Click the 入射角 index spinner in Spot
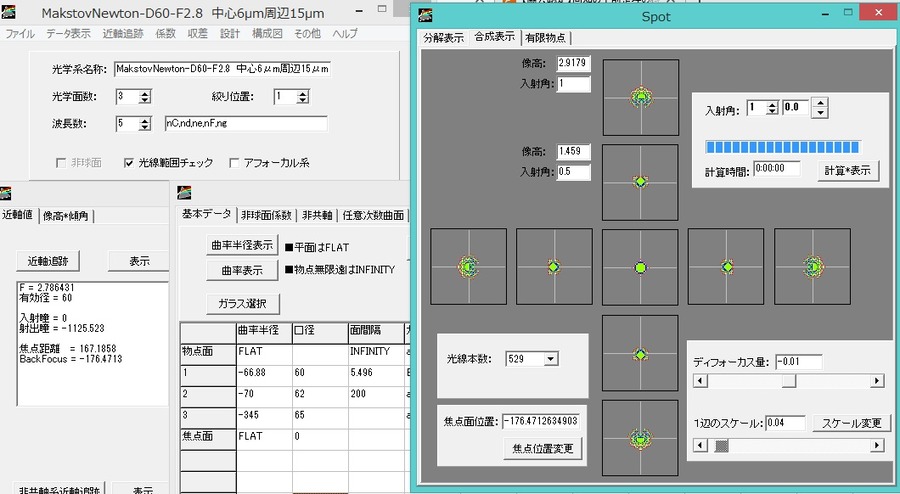This screenshot has width=900, height=494. point(773,108)
